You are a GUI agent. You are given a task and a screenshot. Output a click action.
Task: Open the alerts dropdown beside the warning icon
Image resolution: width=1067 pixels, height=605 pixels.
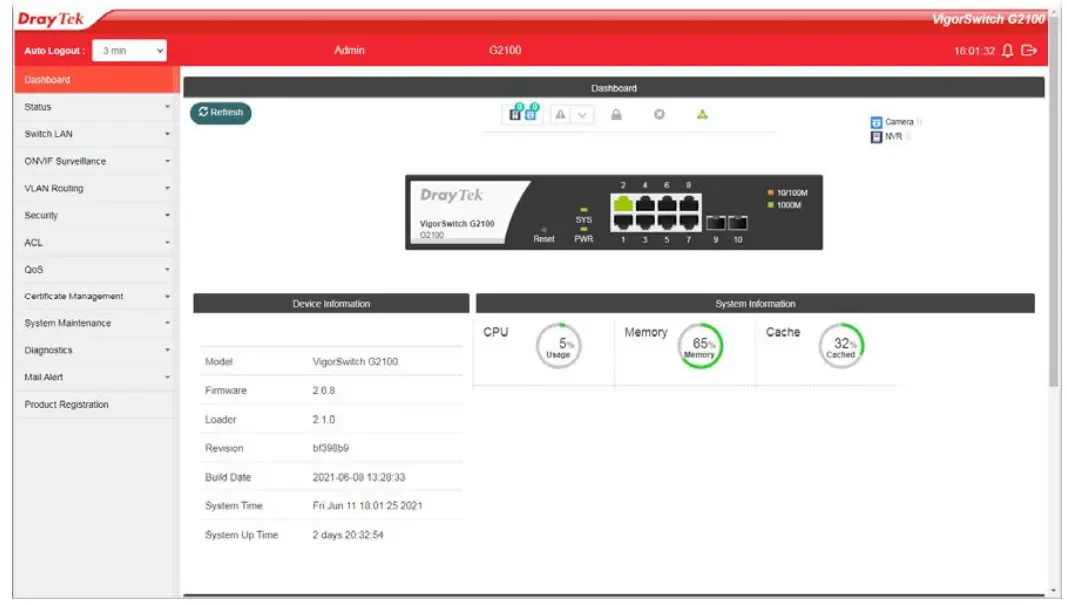582,115
